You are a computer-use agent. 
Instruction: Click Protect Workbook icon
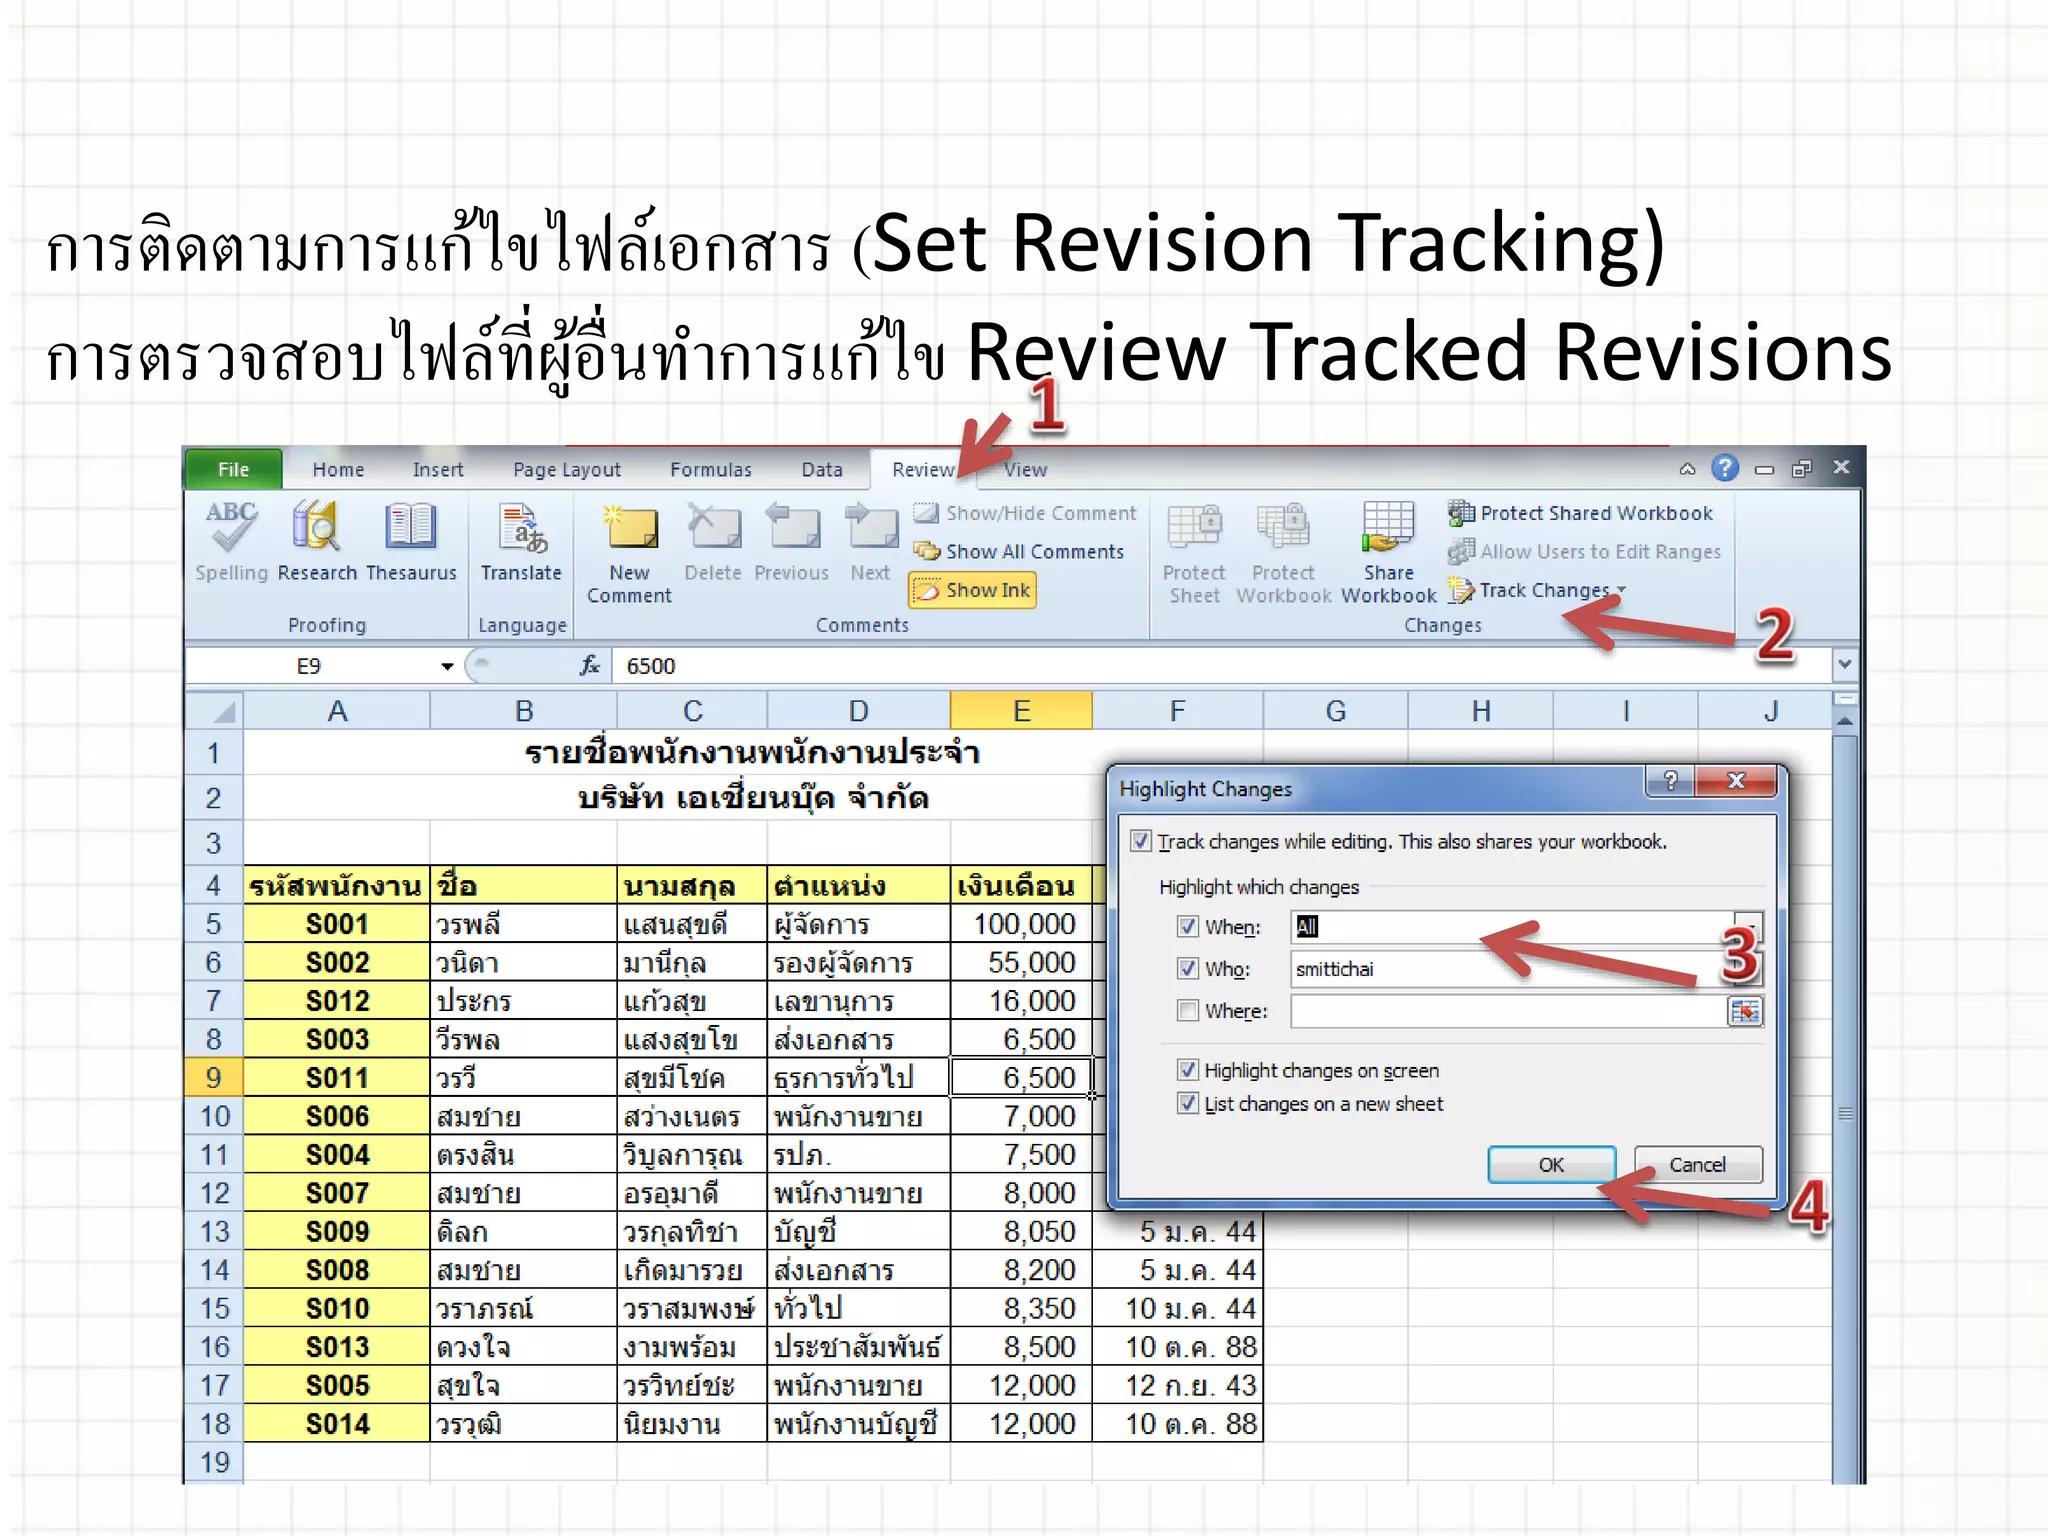coord(1284,553)
